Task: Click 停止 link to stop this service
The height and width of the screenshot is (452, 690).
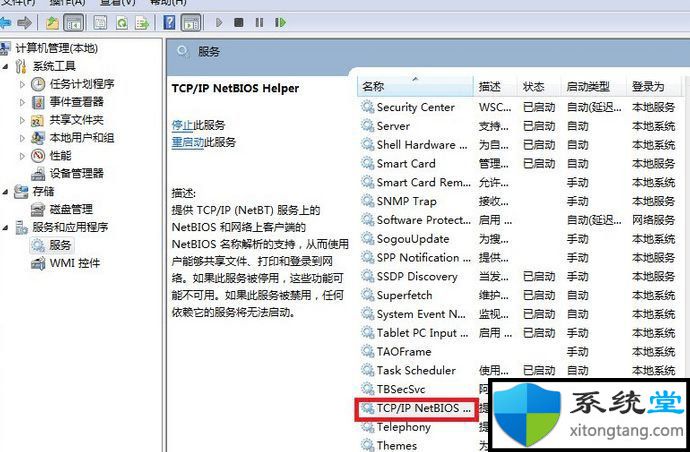Action: pos(182,125)
